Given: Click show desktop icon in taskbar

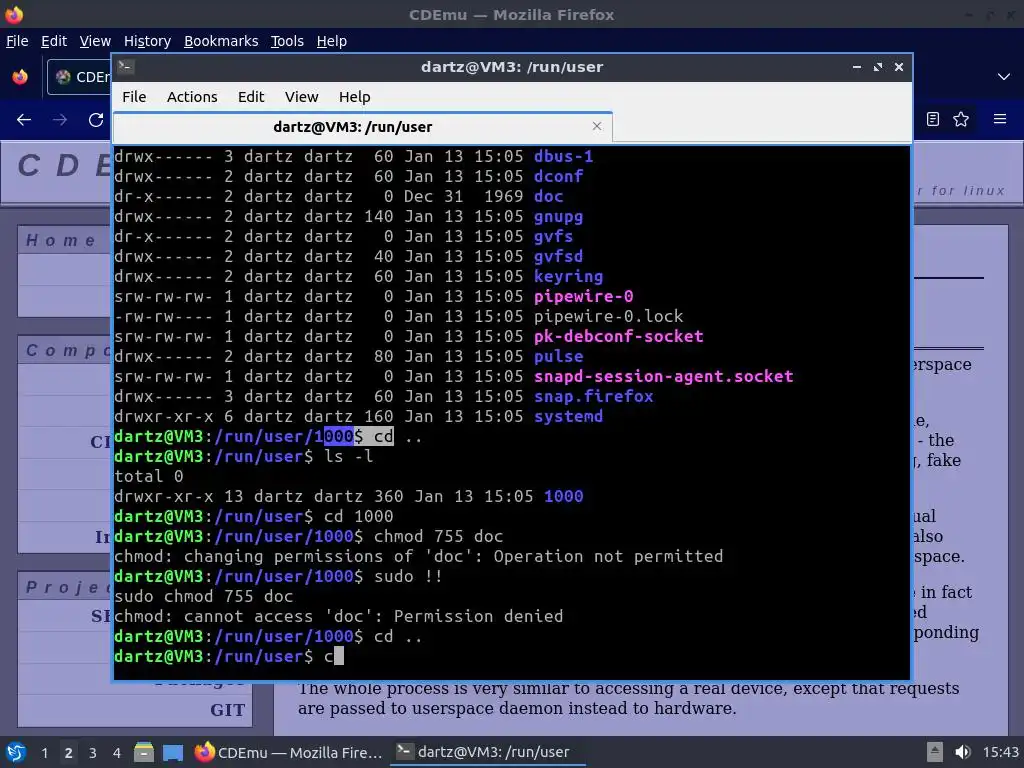Looking at the screenshot, I should [x=172, y=752].
